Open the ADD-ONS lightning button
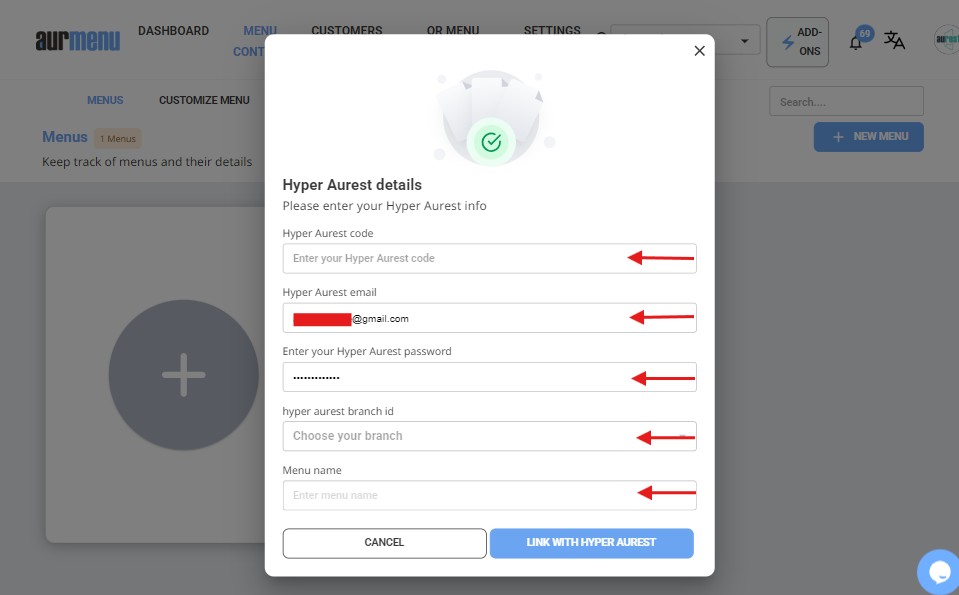 point(797,42)
